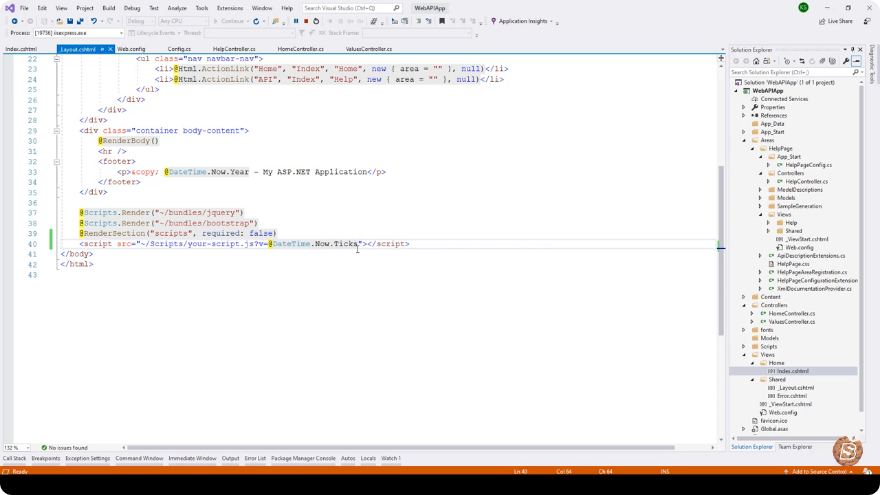Switch to Team Explorer tab
Screen dimensions: 880x495
(795, 447)
